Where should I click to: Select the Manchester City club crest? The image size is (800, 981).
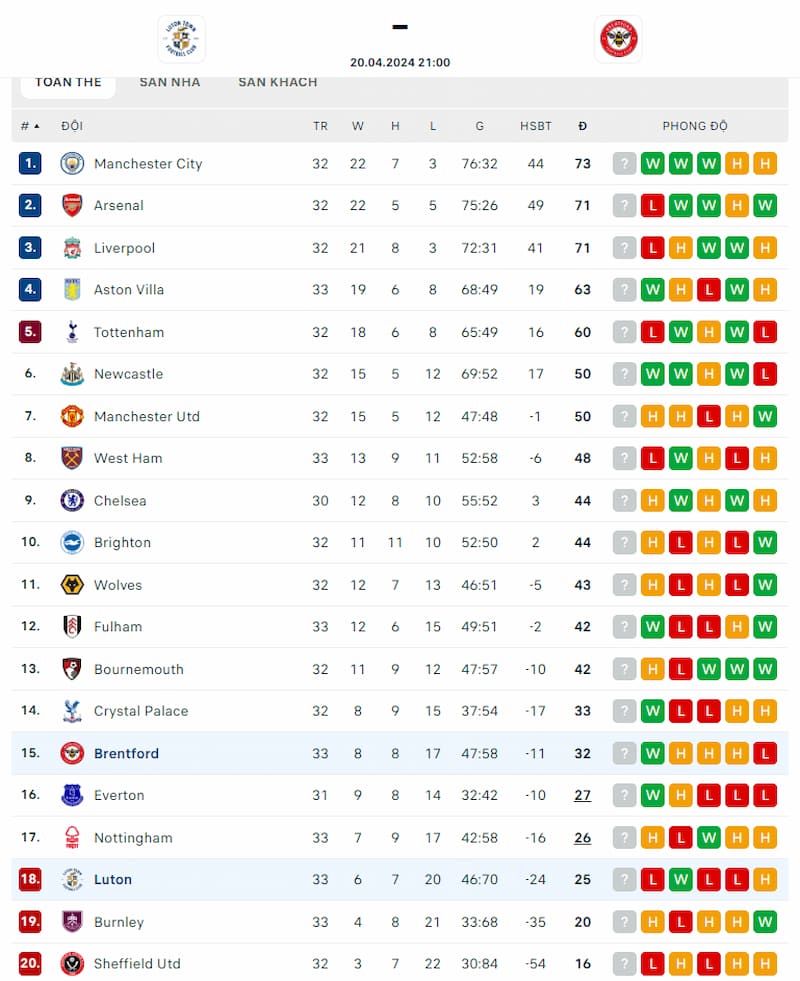click(x=72, y=163)
